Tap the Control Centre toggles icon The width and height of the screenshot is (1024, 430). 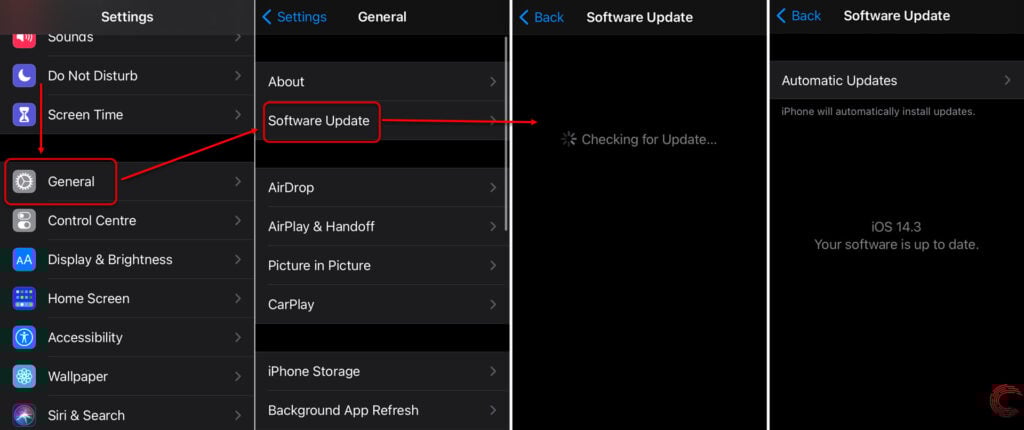pyautogui.click(x=24, y=221)
